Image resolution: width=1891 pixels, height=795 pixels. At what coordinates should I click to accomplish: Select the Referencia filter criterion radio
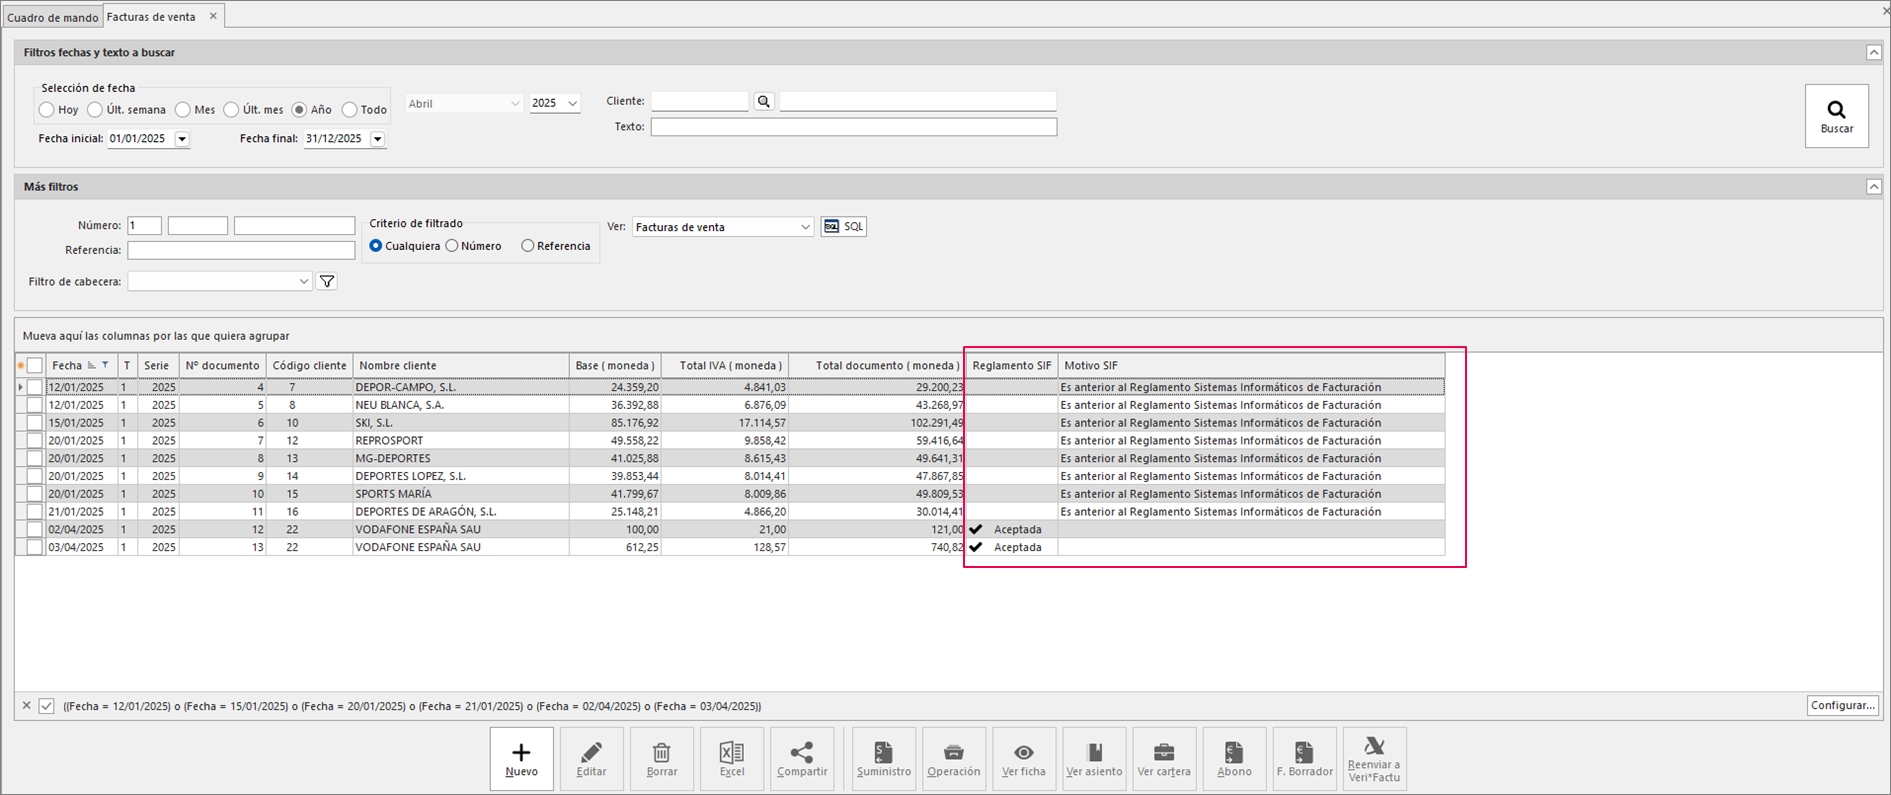(x=528, y=246)
